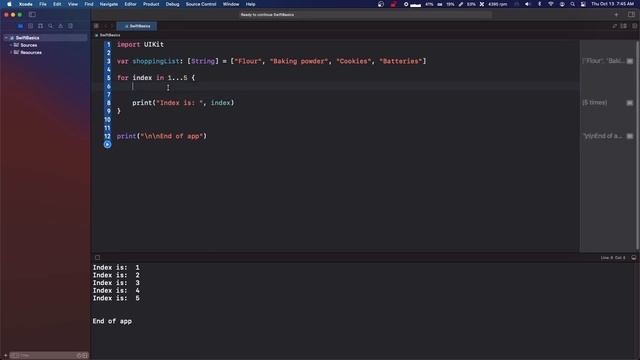Screen dimensions: 640x360
Task: Expand the Resources folder
Action: [11, 52]
